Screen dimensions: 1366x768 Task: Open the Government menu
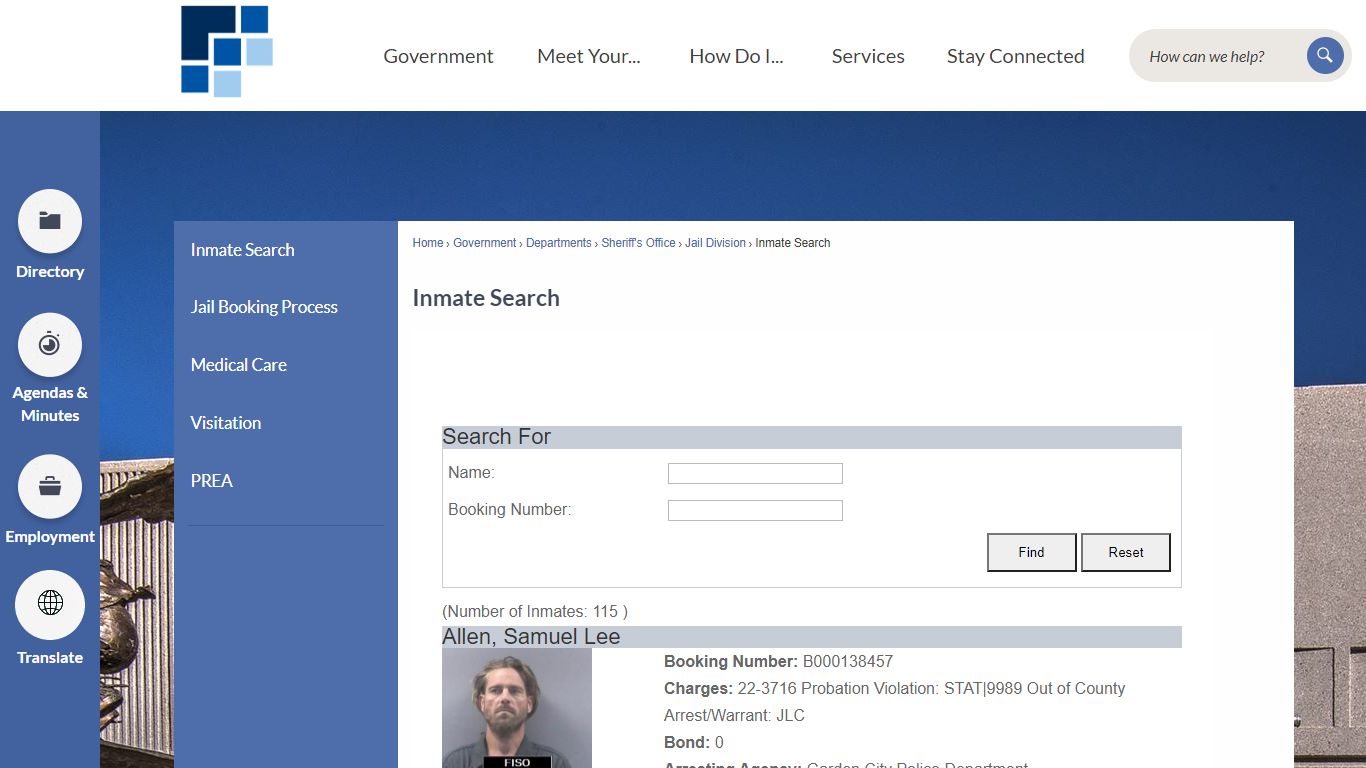[x=438, y=56]
